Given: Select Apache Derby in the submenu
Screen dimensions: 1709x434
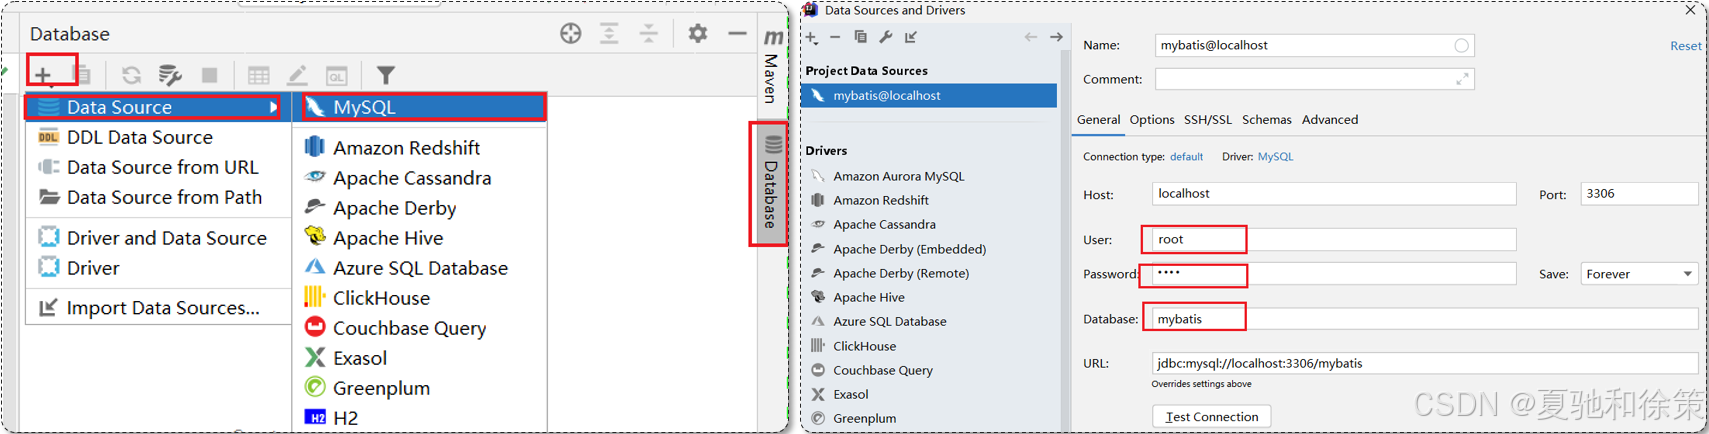Looking at the screenshot, I should click(x=421, y=208).
